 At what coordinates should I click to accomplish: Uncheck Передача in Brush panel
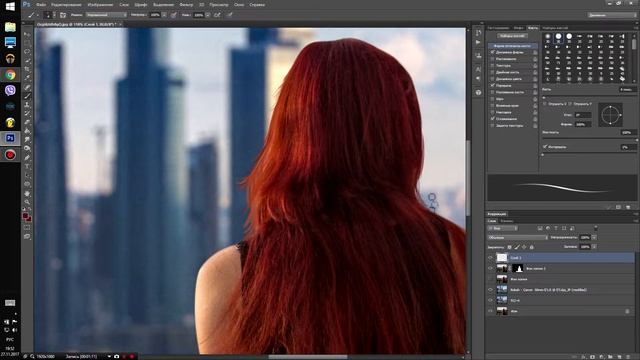[493, 85]
